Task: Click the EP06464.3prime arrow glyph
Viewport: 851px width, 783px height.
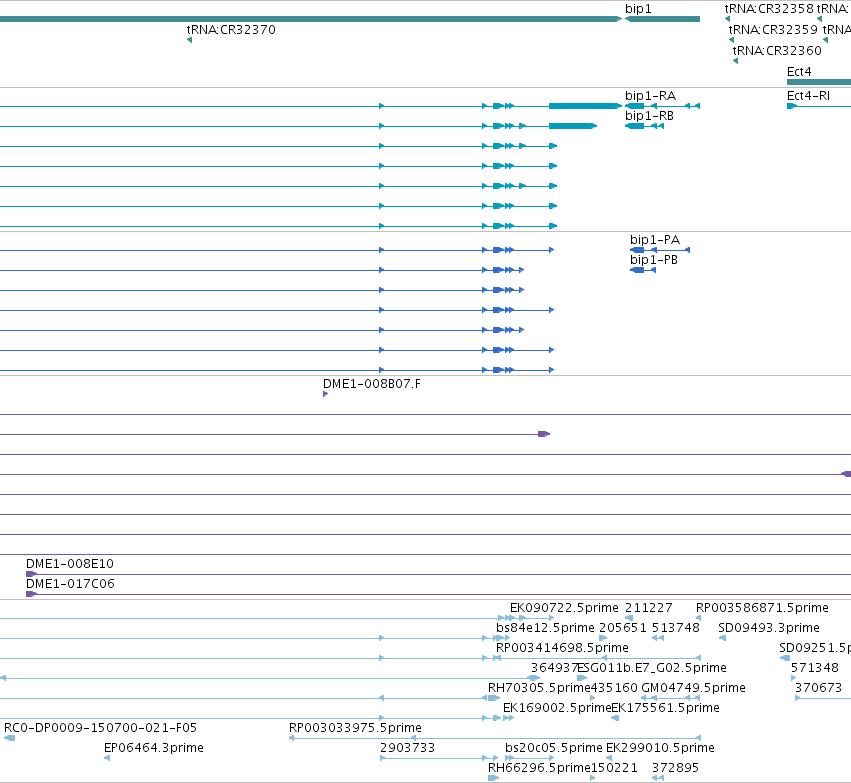Action: click(x=107, y=757)
